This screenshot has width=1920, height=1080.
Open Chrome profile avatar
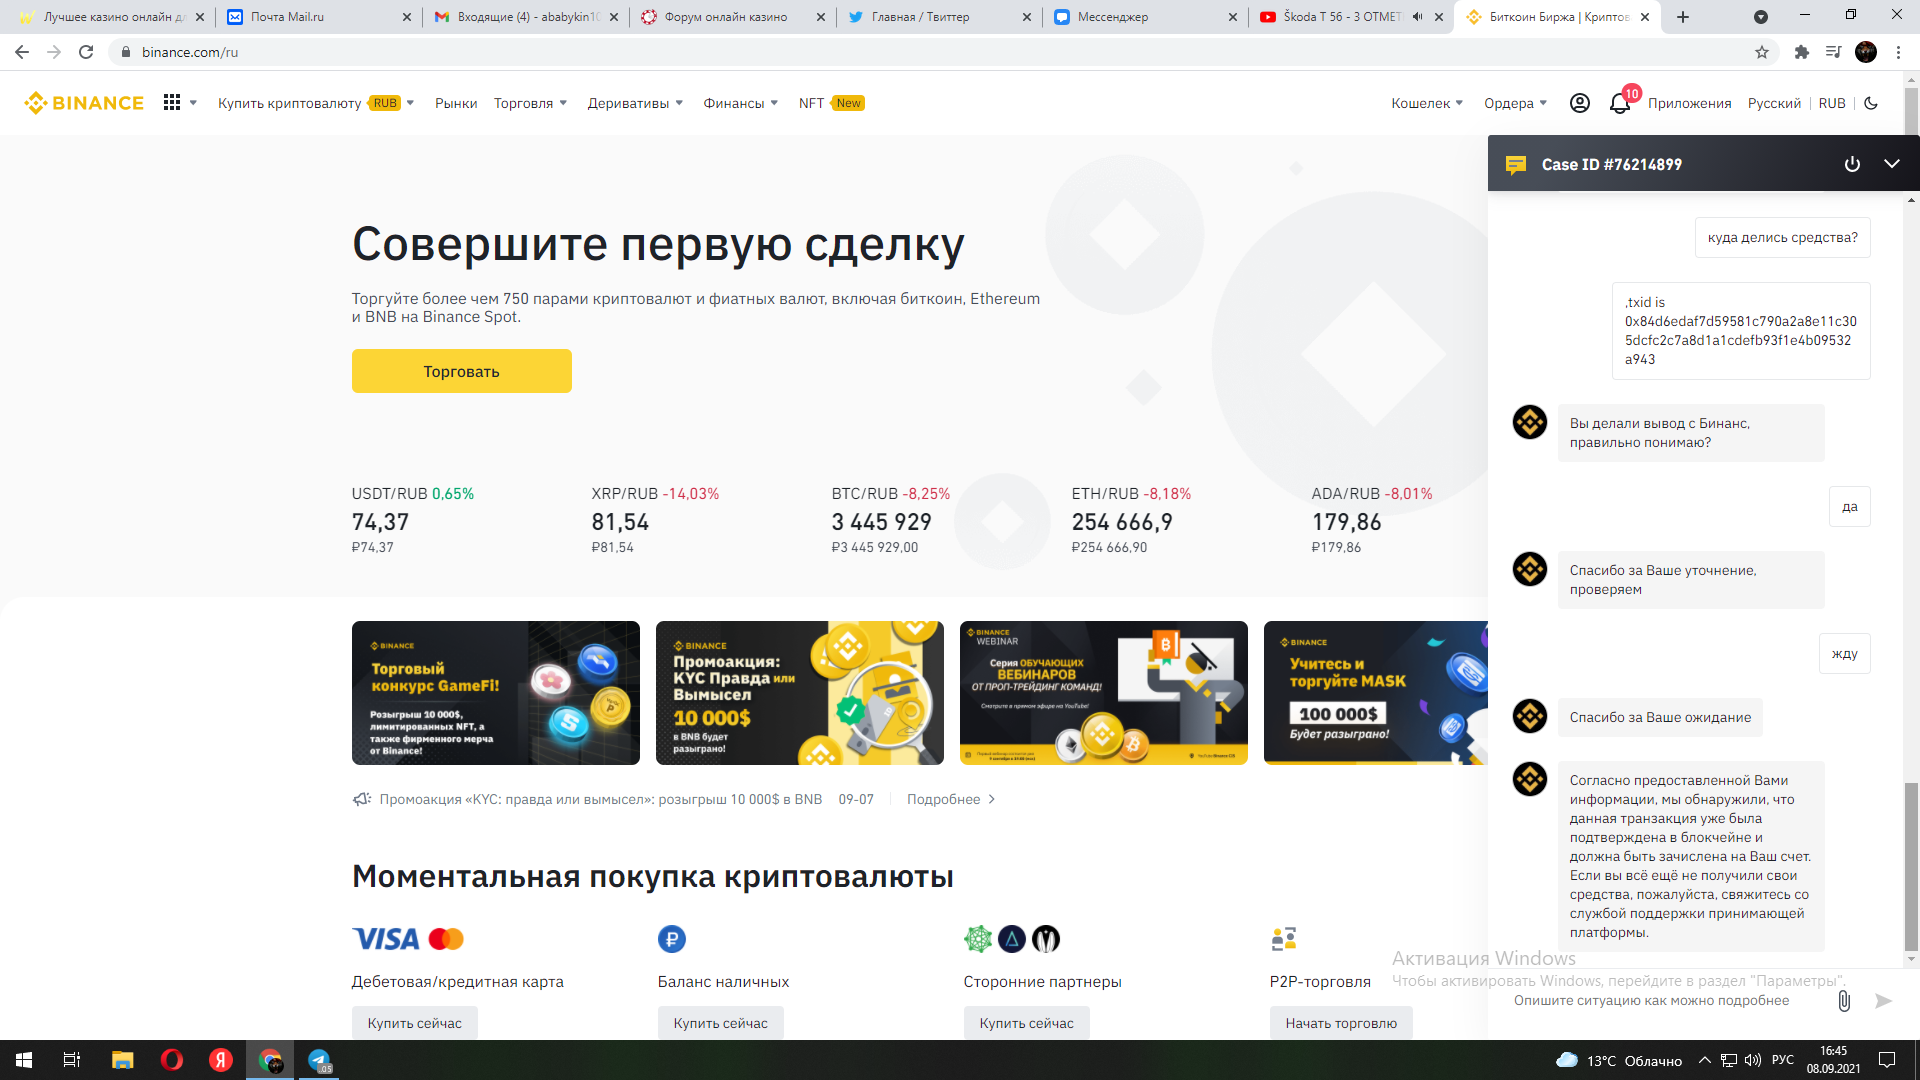(1866, 52)
